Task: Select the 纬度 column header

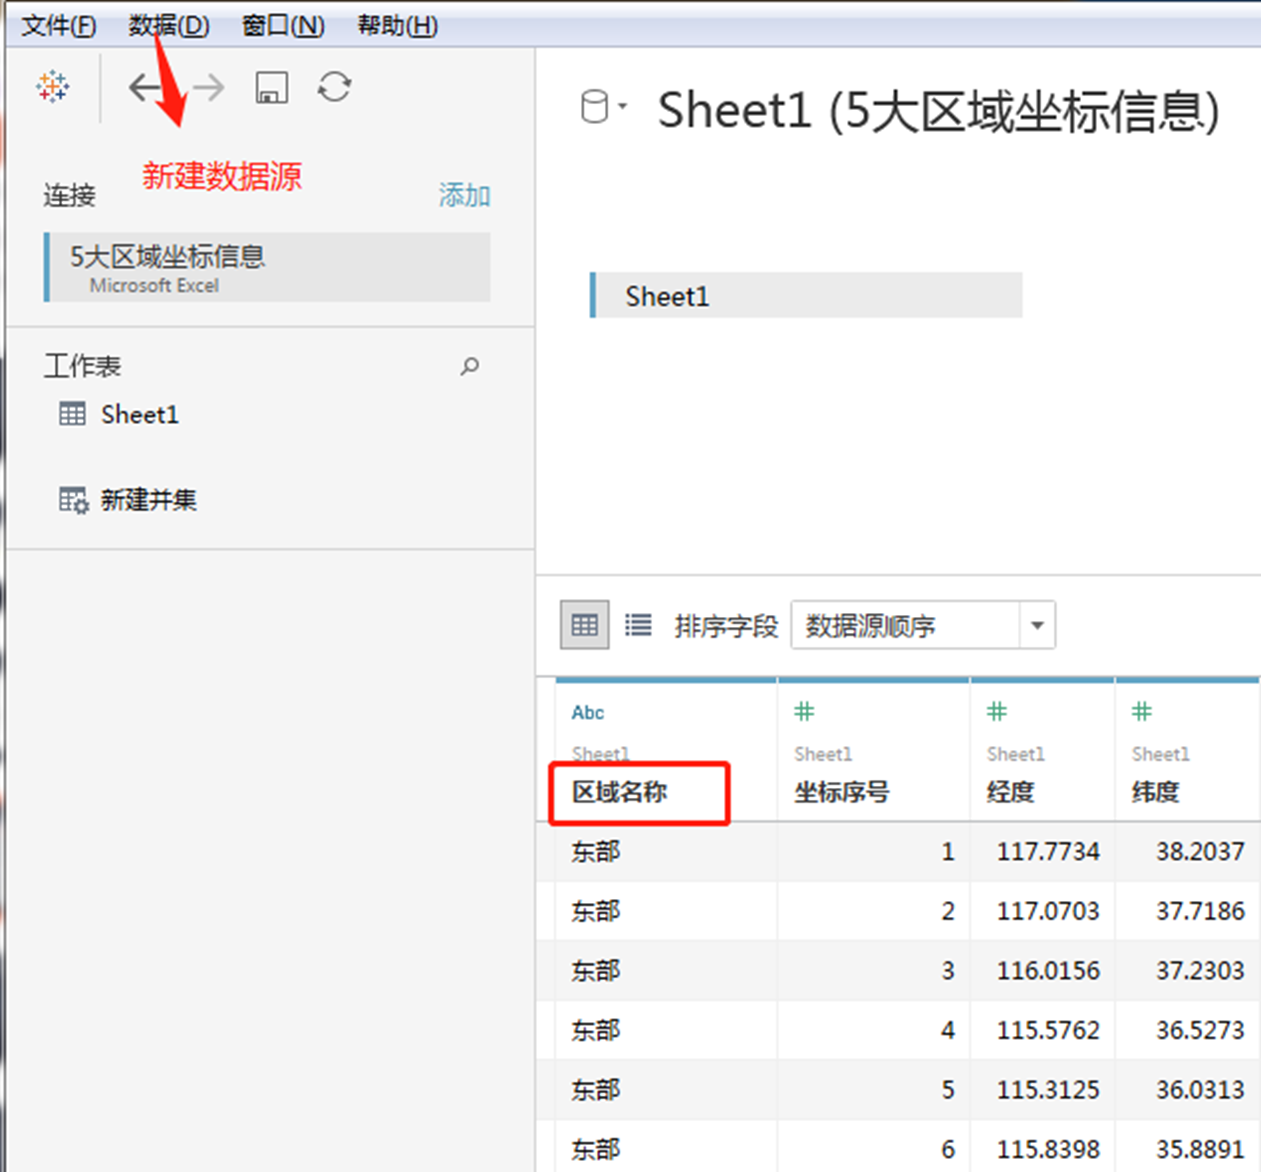Action: [x=1155, y=792]
